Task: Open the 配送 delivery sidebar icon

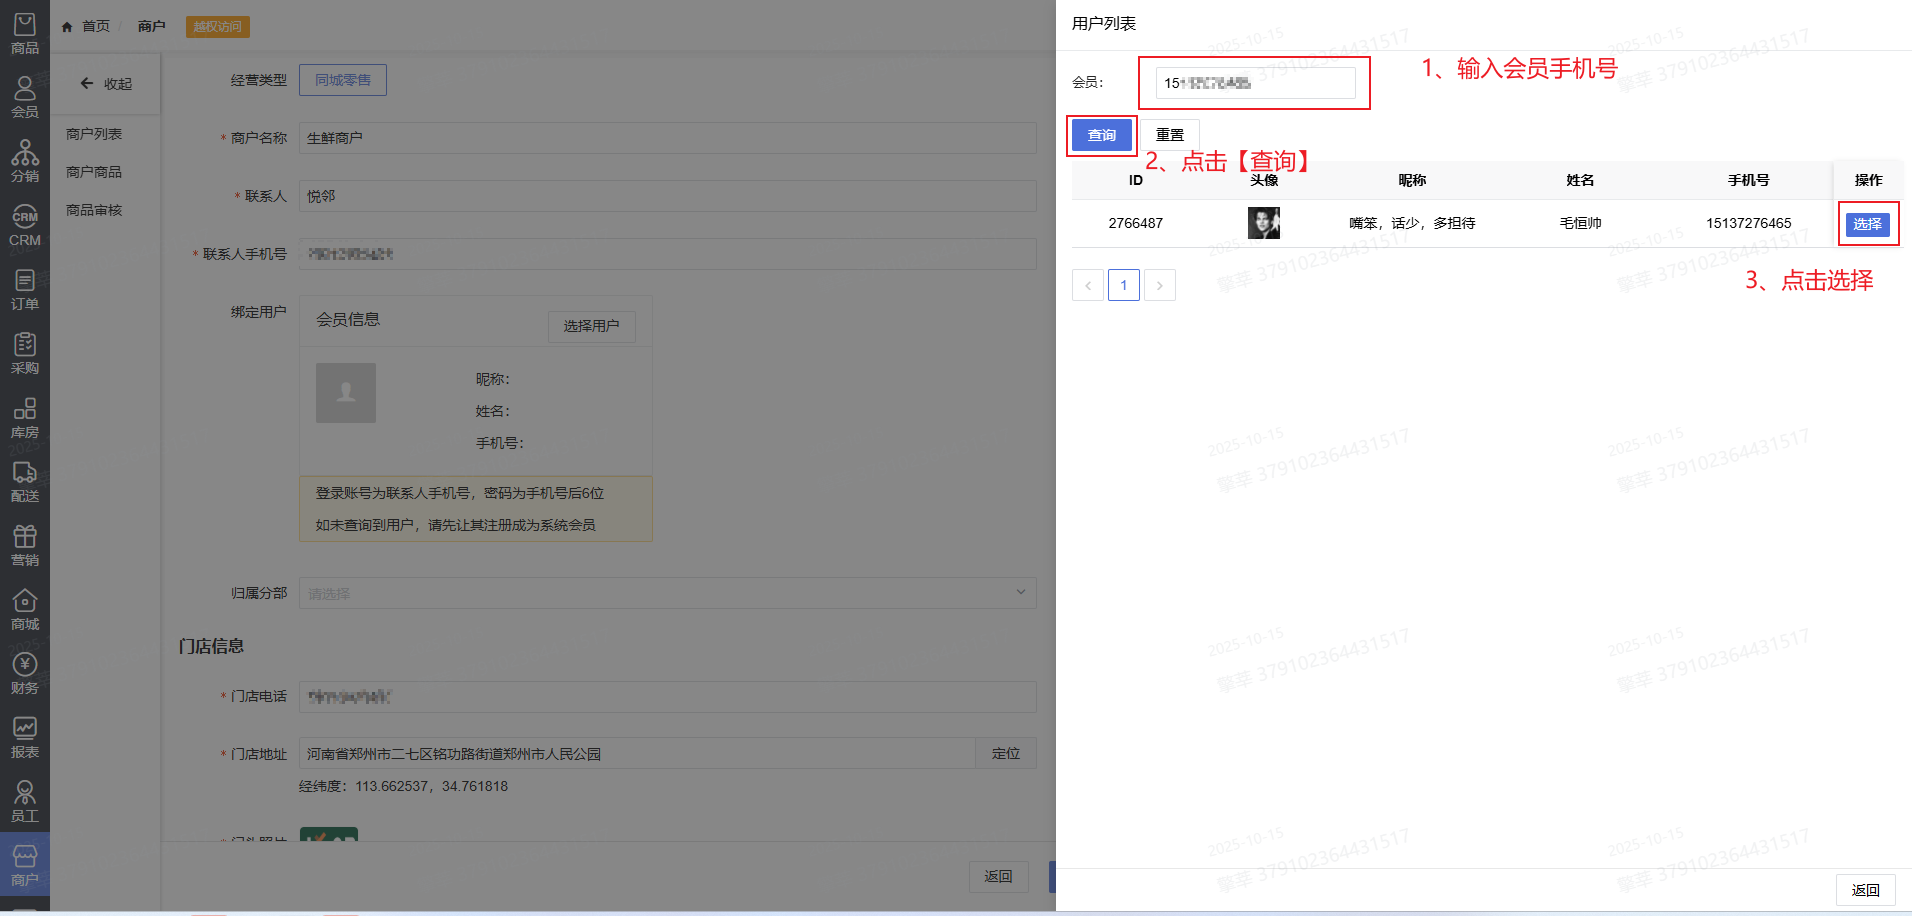Action: tap(25, 481)
